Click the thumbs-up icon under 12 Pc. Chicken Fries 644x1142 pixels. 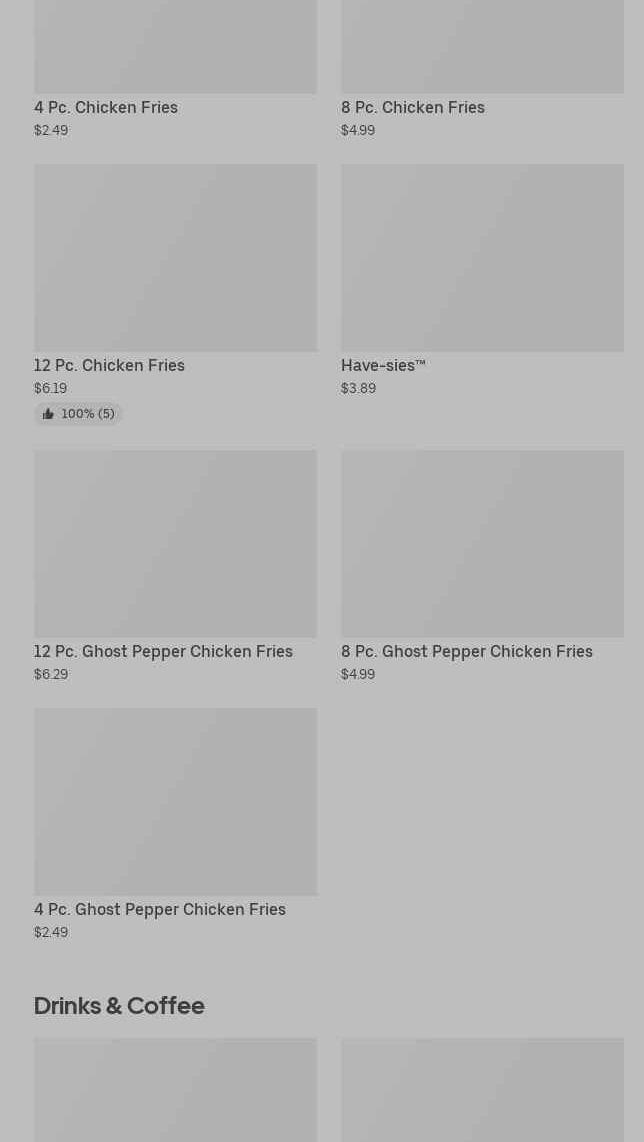pyautogui.click(x=48, y=414)
